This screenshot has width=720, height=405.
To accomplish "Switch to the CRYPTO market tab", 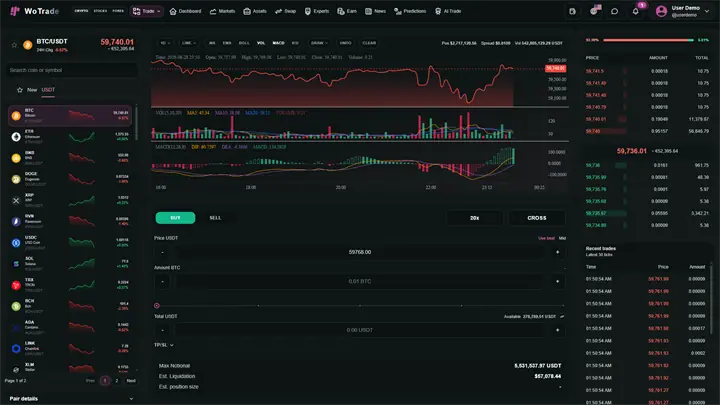I will (x=81, y=11).
